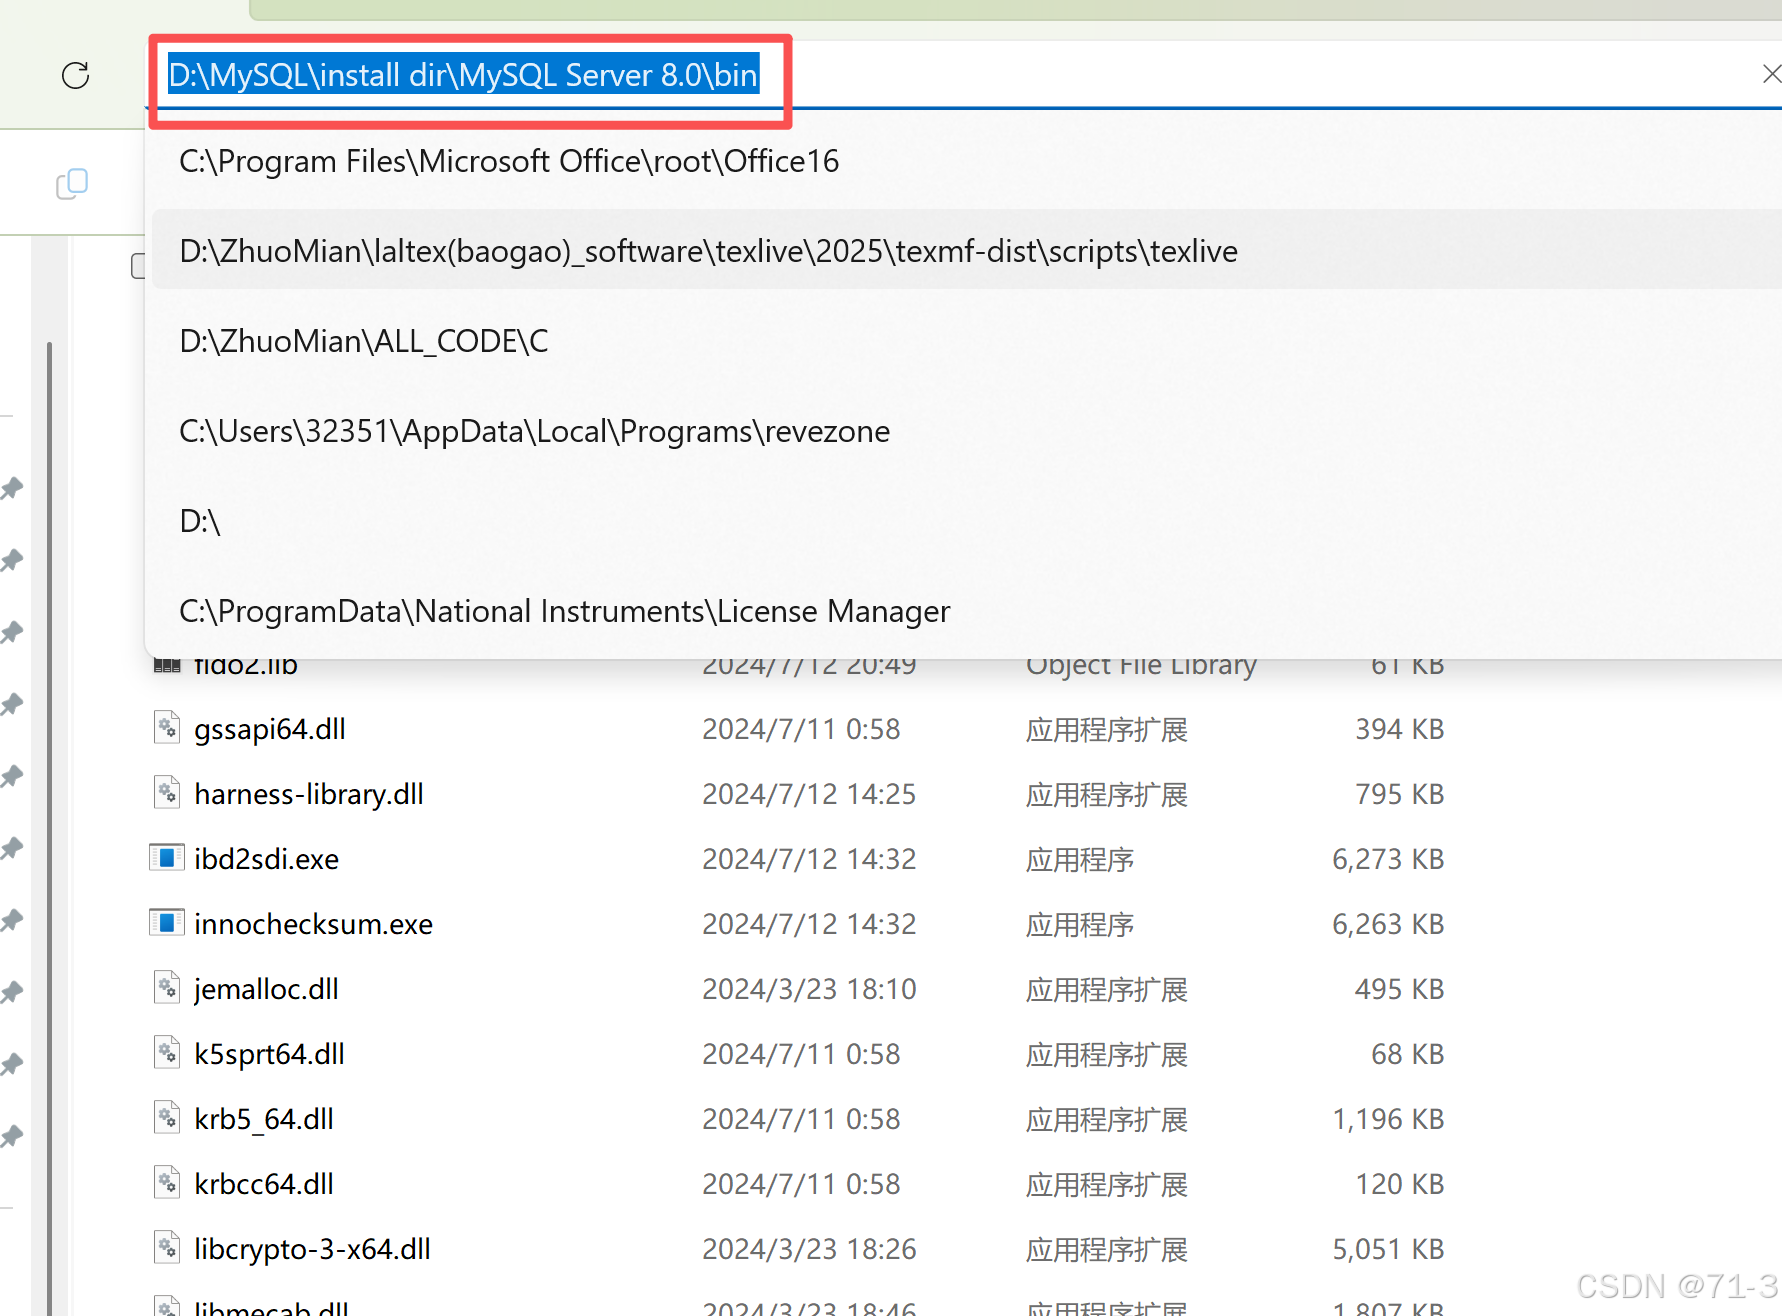This screenshot has width=1782, height=1316.
Task: Click the modified date of krb5_64.dll
Action: click(x=801, y=1119)
